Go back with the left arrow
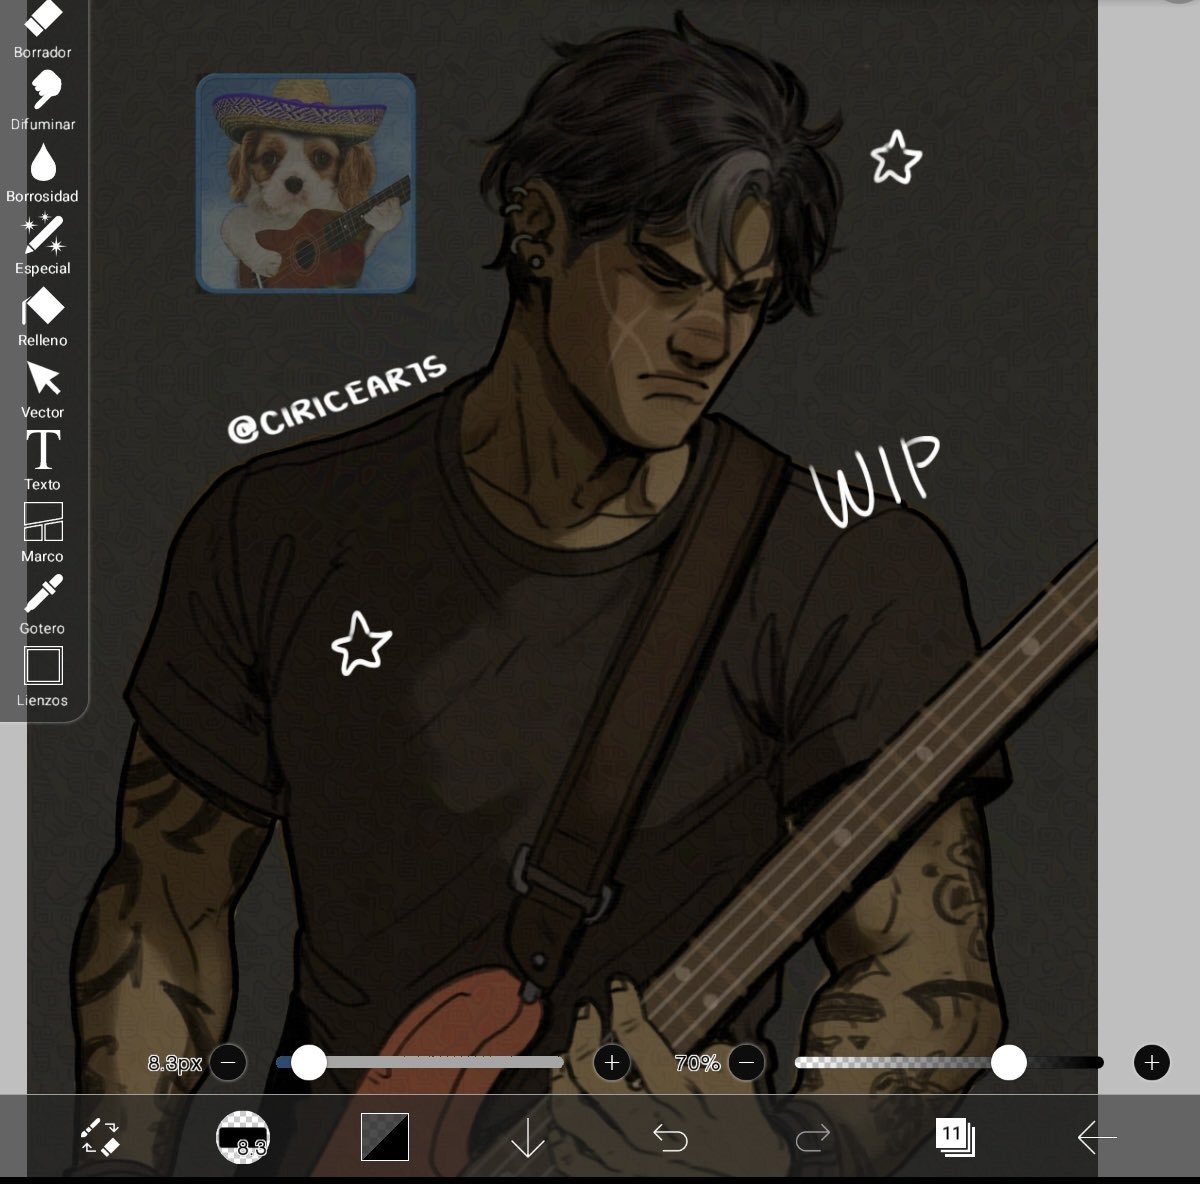This screenshot has height=1184, width=1200. (1097, 1137)
